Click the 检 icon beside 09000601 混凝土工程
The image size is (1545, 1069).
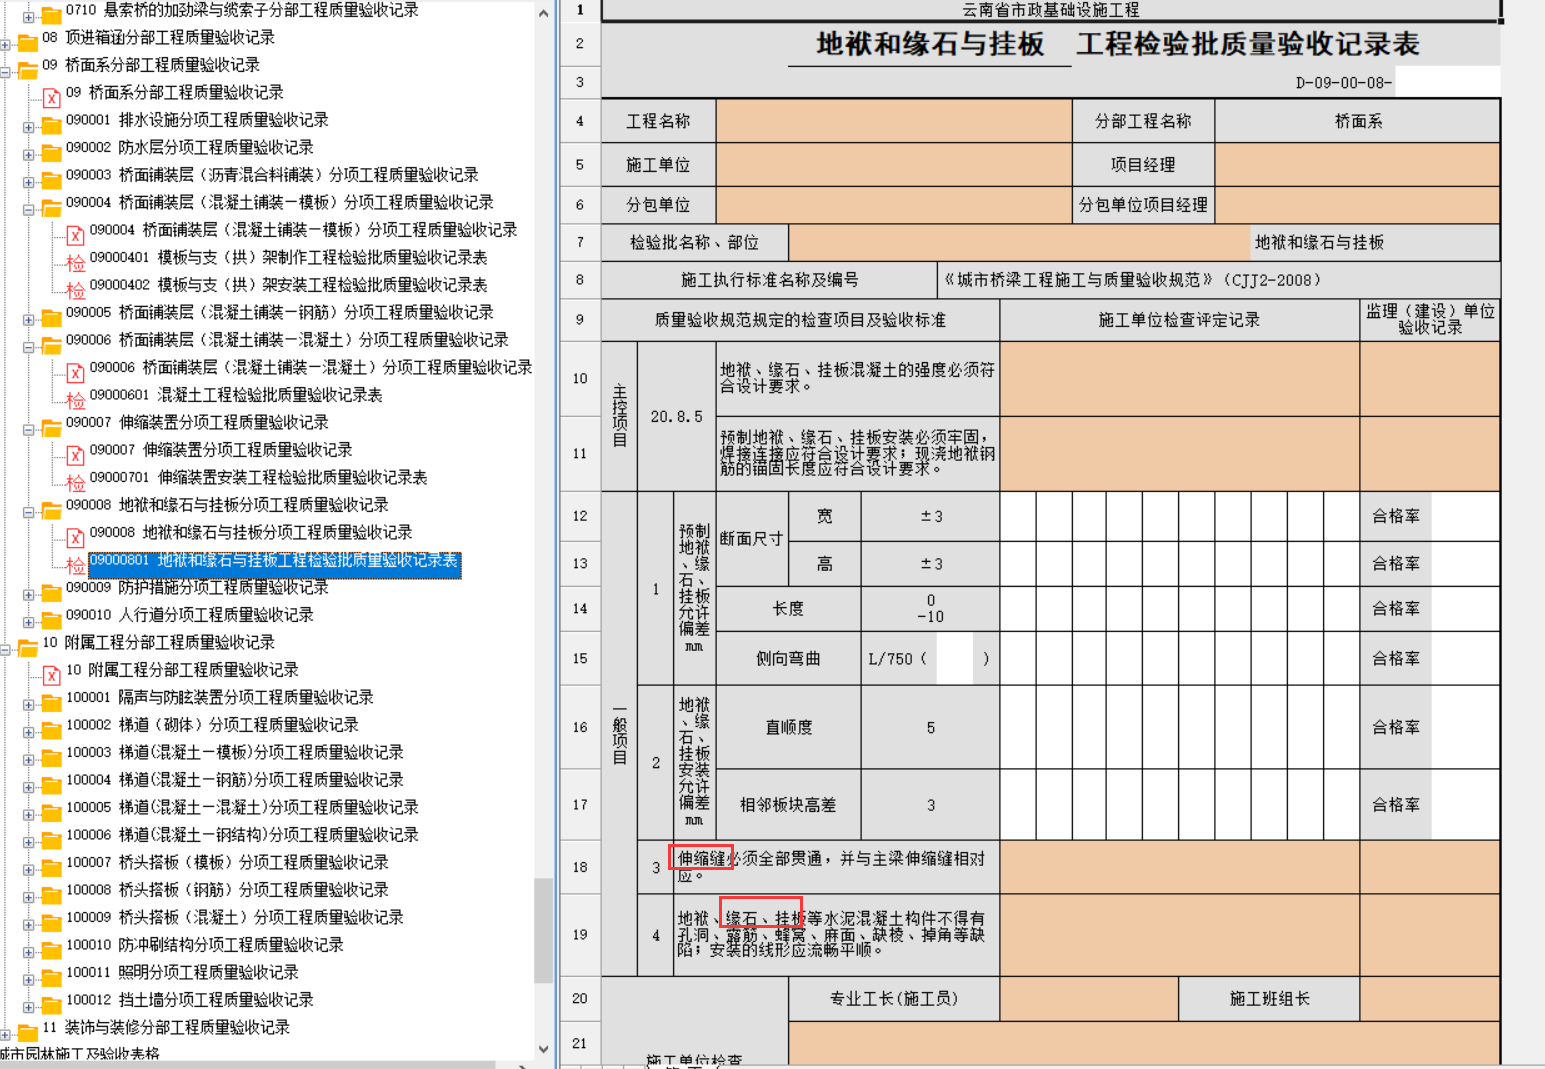coord(75,400)
